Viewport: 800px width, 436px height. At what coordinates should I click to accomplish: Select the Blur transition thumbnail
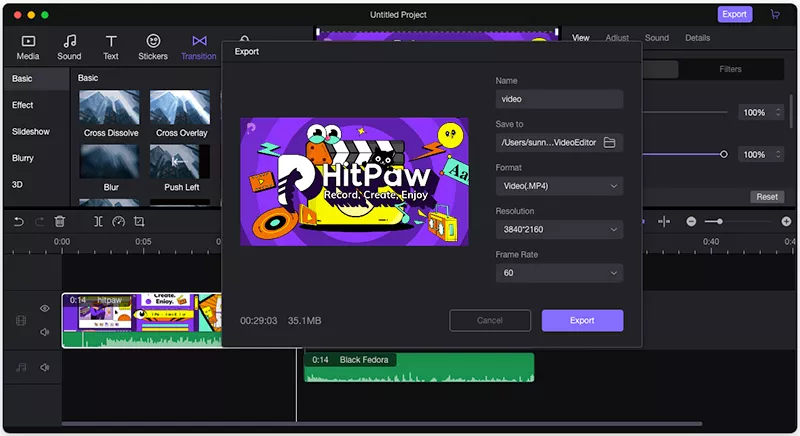click(x=110, y=161)
